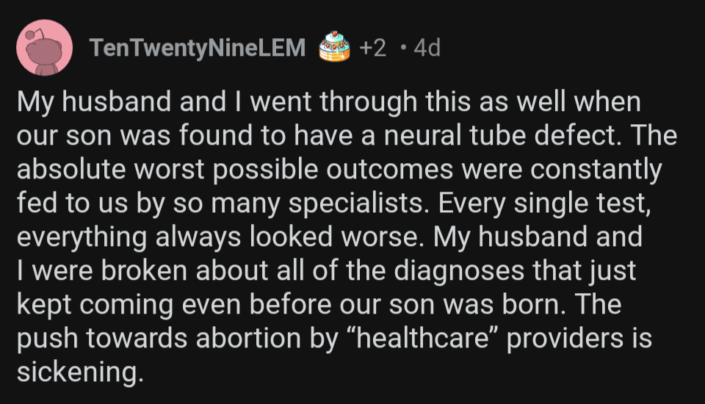Click the 4d comment timestamp

[426, 48]
